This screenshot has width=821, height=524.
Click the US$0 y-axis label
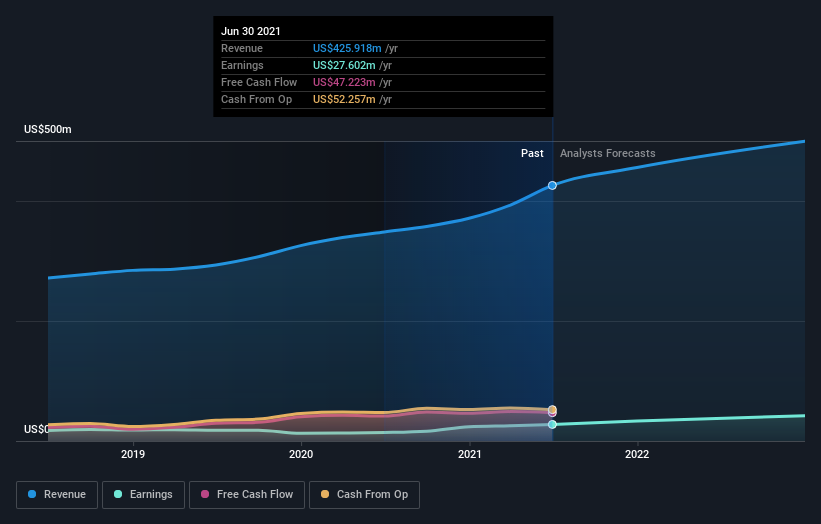pyautogui.click(x=36, y=429)
